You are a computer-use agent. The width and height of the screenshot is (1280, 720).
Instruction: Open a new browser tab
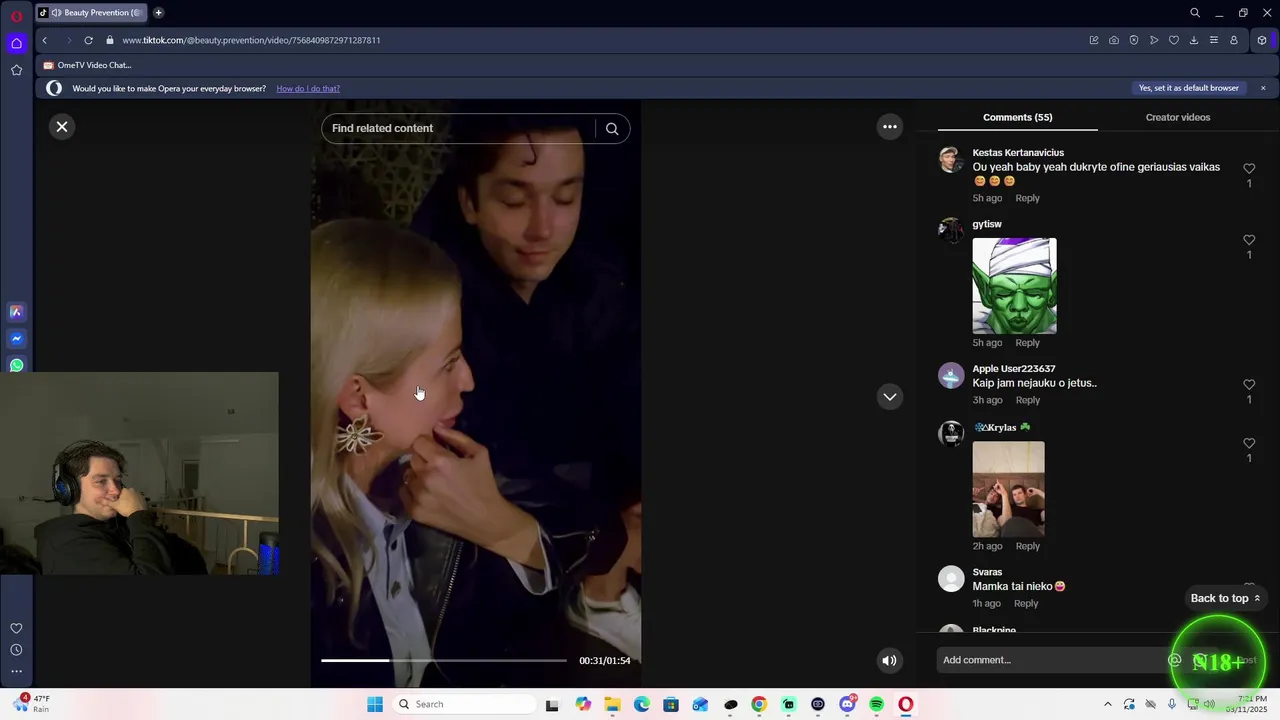pyautogui.click(x=158, y=12)
